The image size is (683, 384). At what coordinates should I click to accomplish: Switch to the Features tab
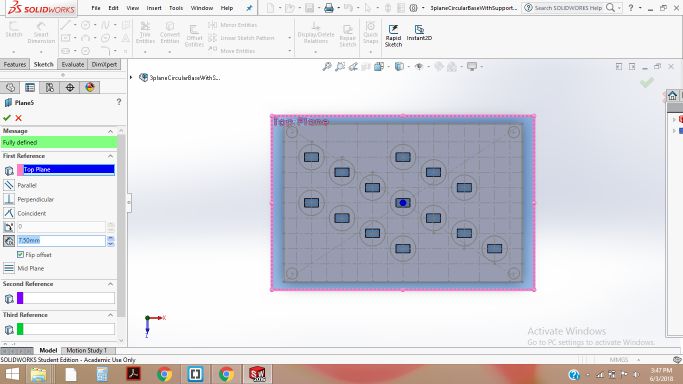(x=15, y=64)
